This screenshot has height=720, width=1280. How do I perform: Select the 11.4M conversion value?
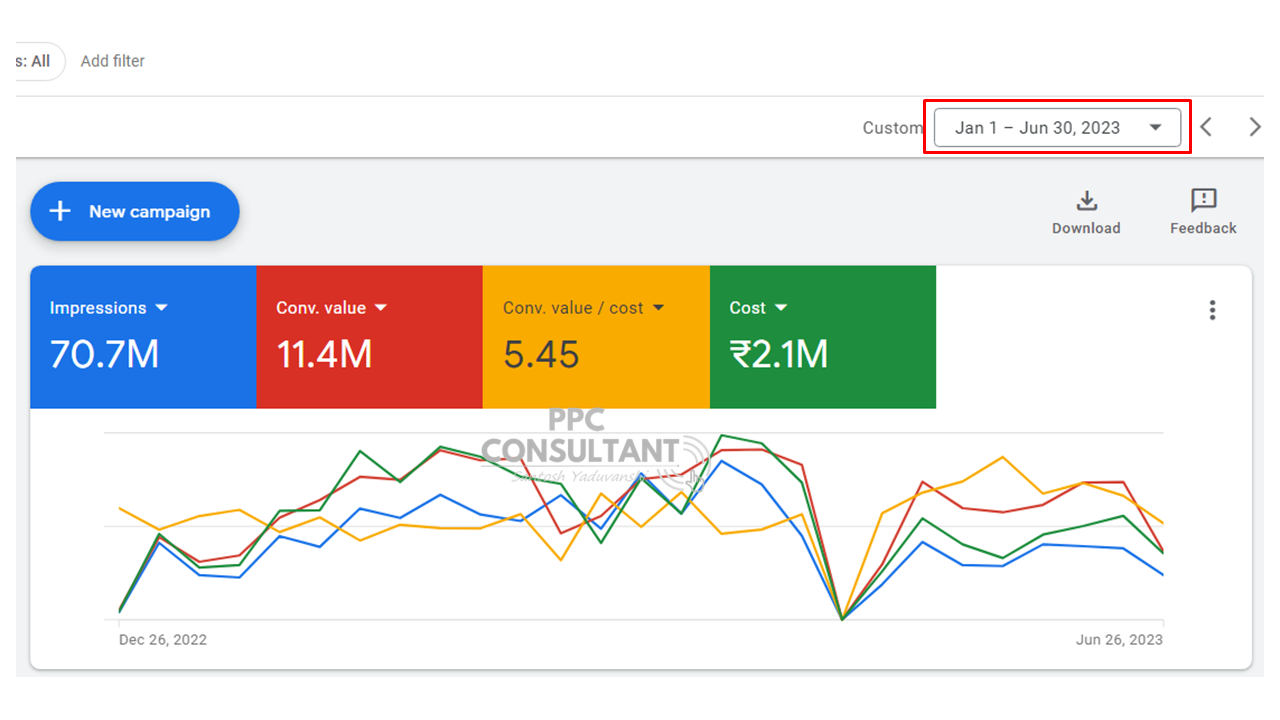[324, 354]
